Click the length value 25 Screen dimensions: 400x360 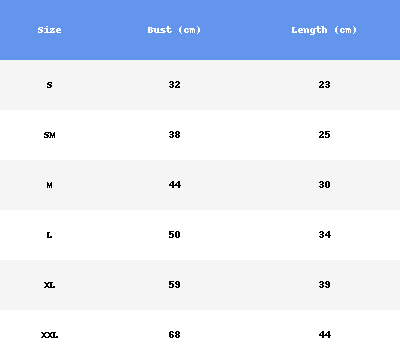tap(324, 135)
